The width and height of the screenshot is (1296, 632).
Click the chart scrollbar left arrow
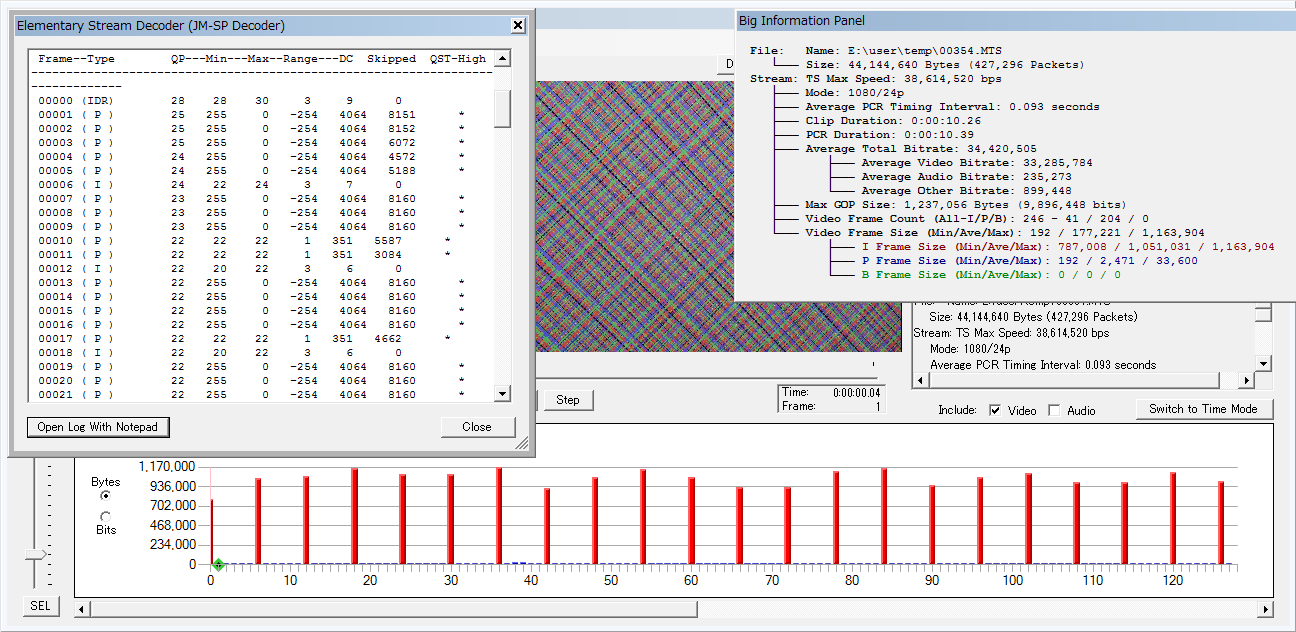pos(83,609)
